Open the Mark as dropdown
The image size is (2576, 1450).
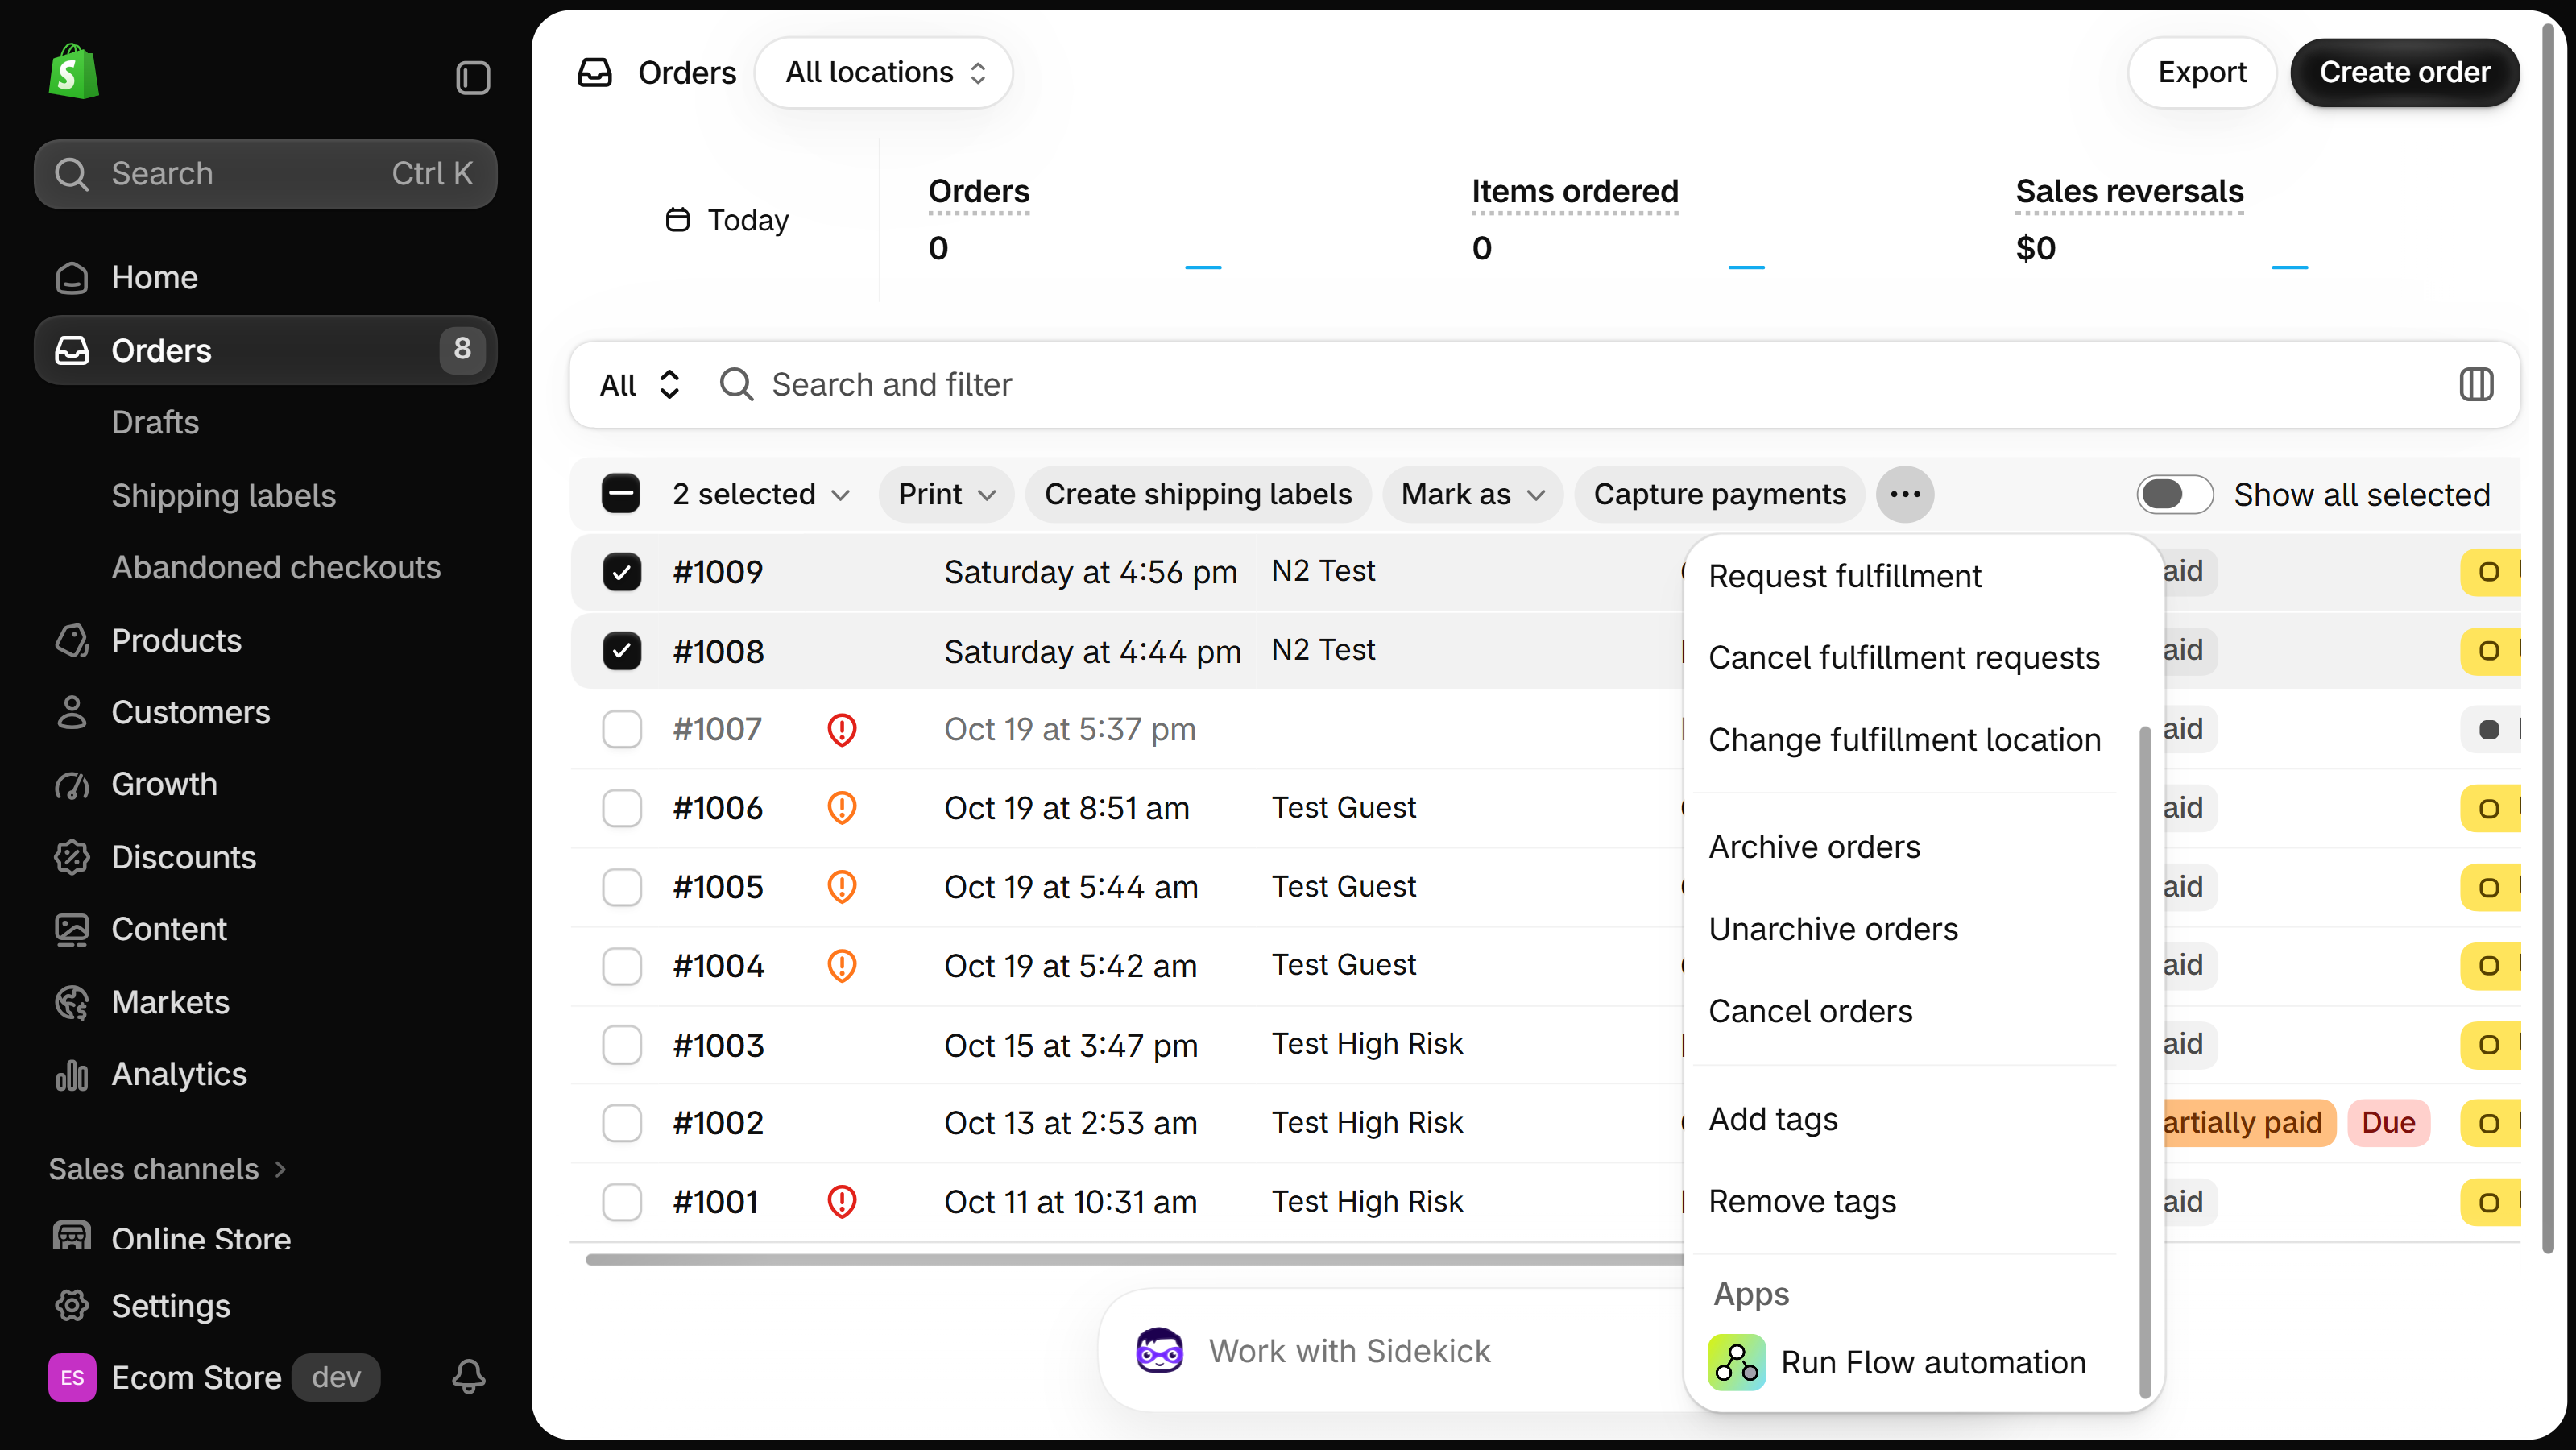click(1472, 494)
